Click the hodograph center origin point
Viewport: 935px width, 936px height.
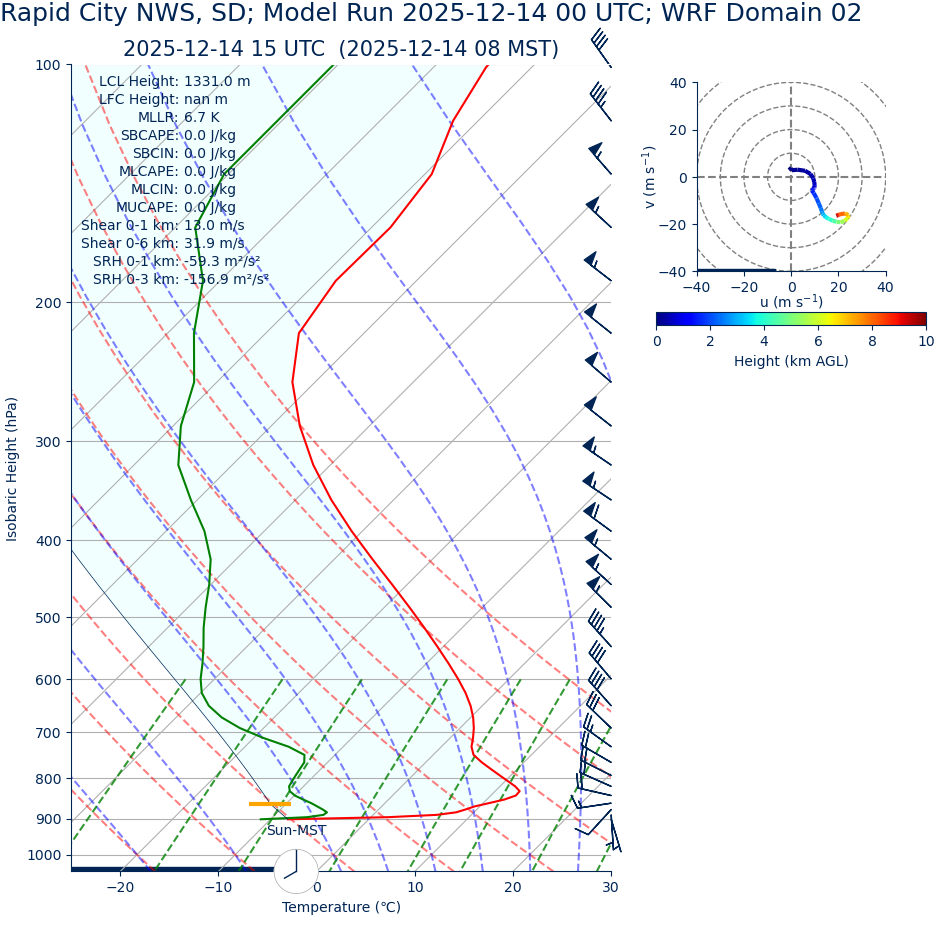[791, 177]
